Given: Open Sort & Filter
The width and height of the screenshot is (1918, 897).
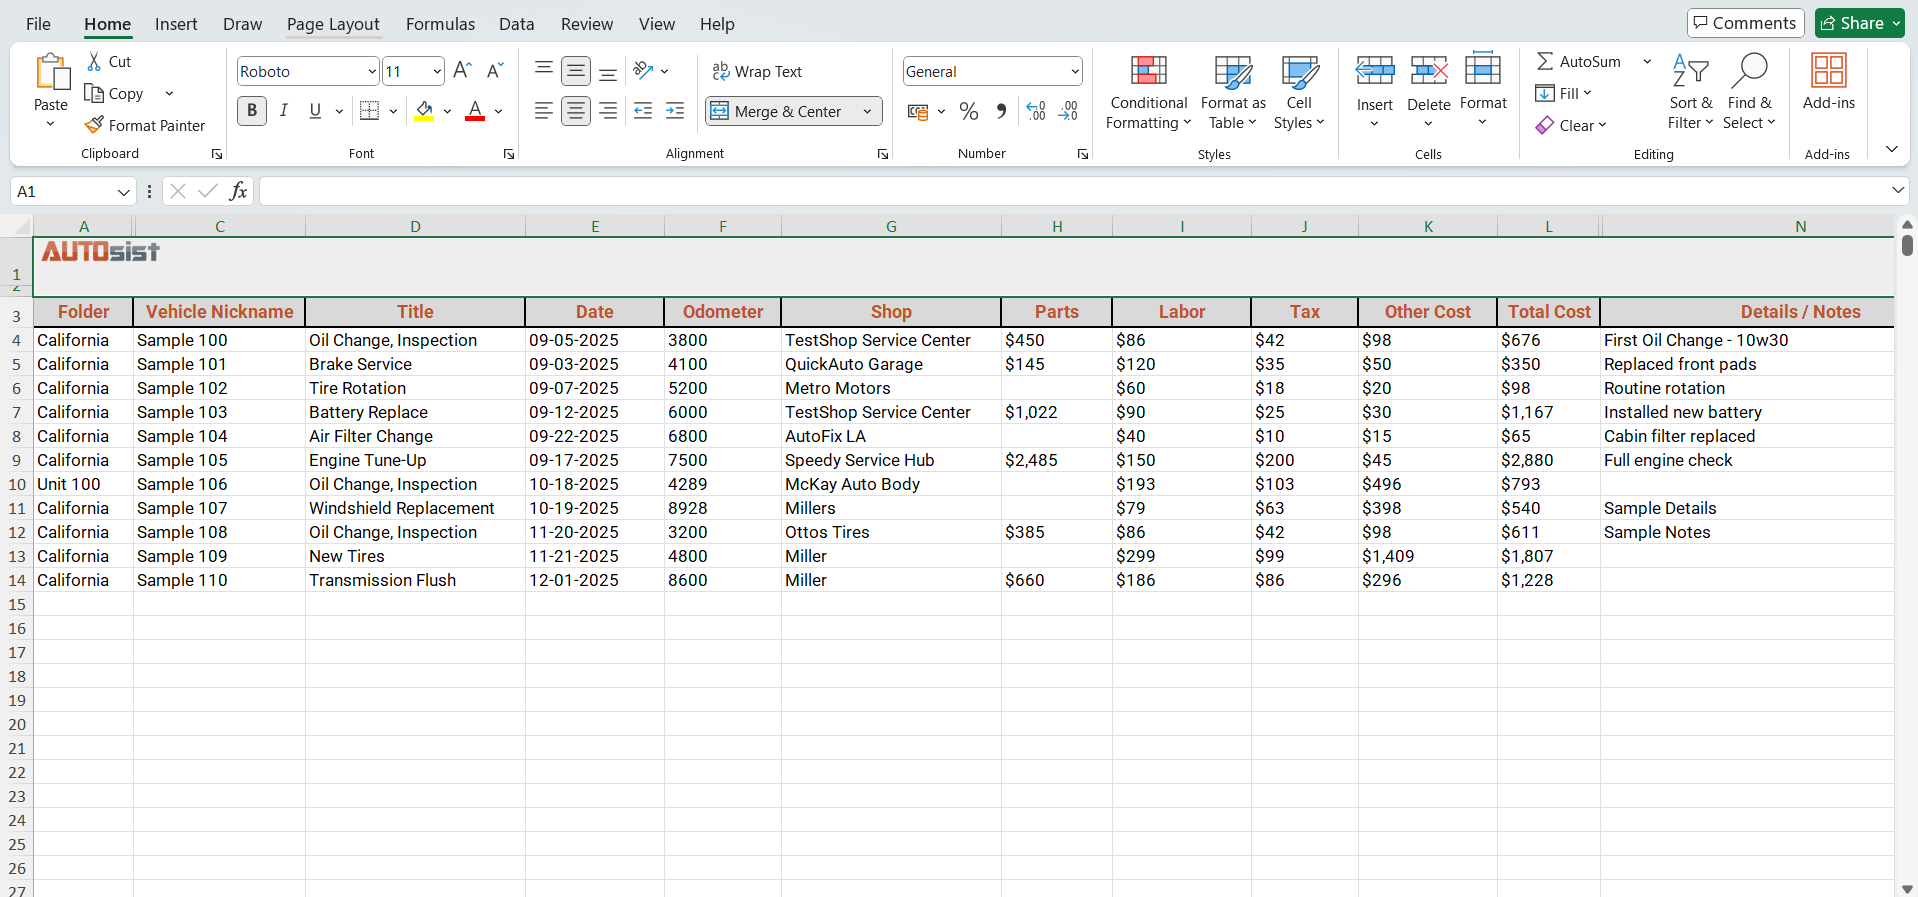Looking at the screenshot, I should [x=1690, y=93].
